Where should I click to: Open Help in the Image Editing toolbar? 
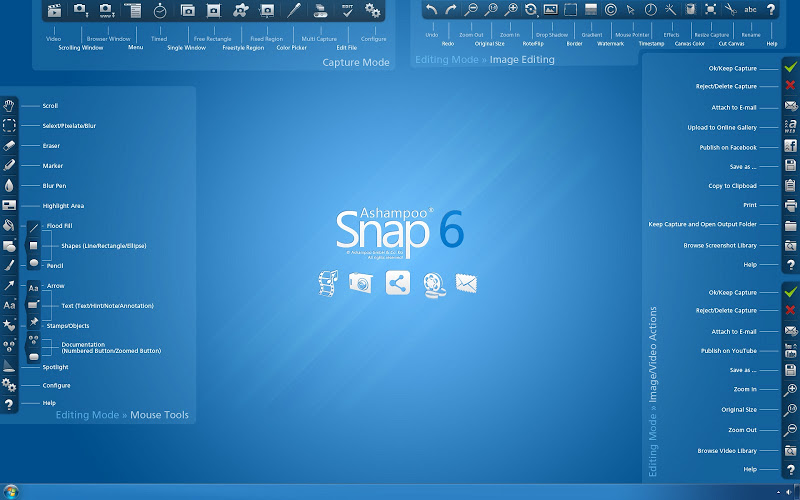771,9
